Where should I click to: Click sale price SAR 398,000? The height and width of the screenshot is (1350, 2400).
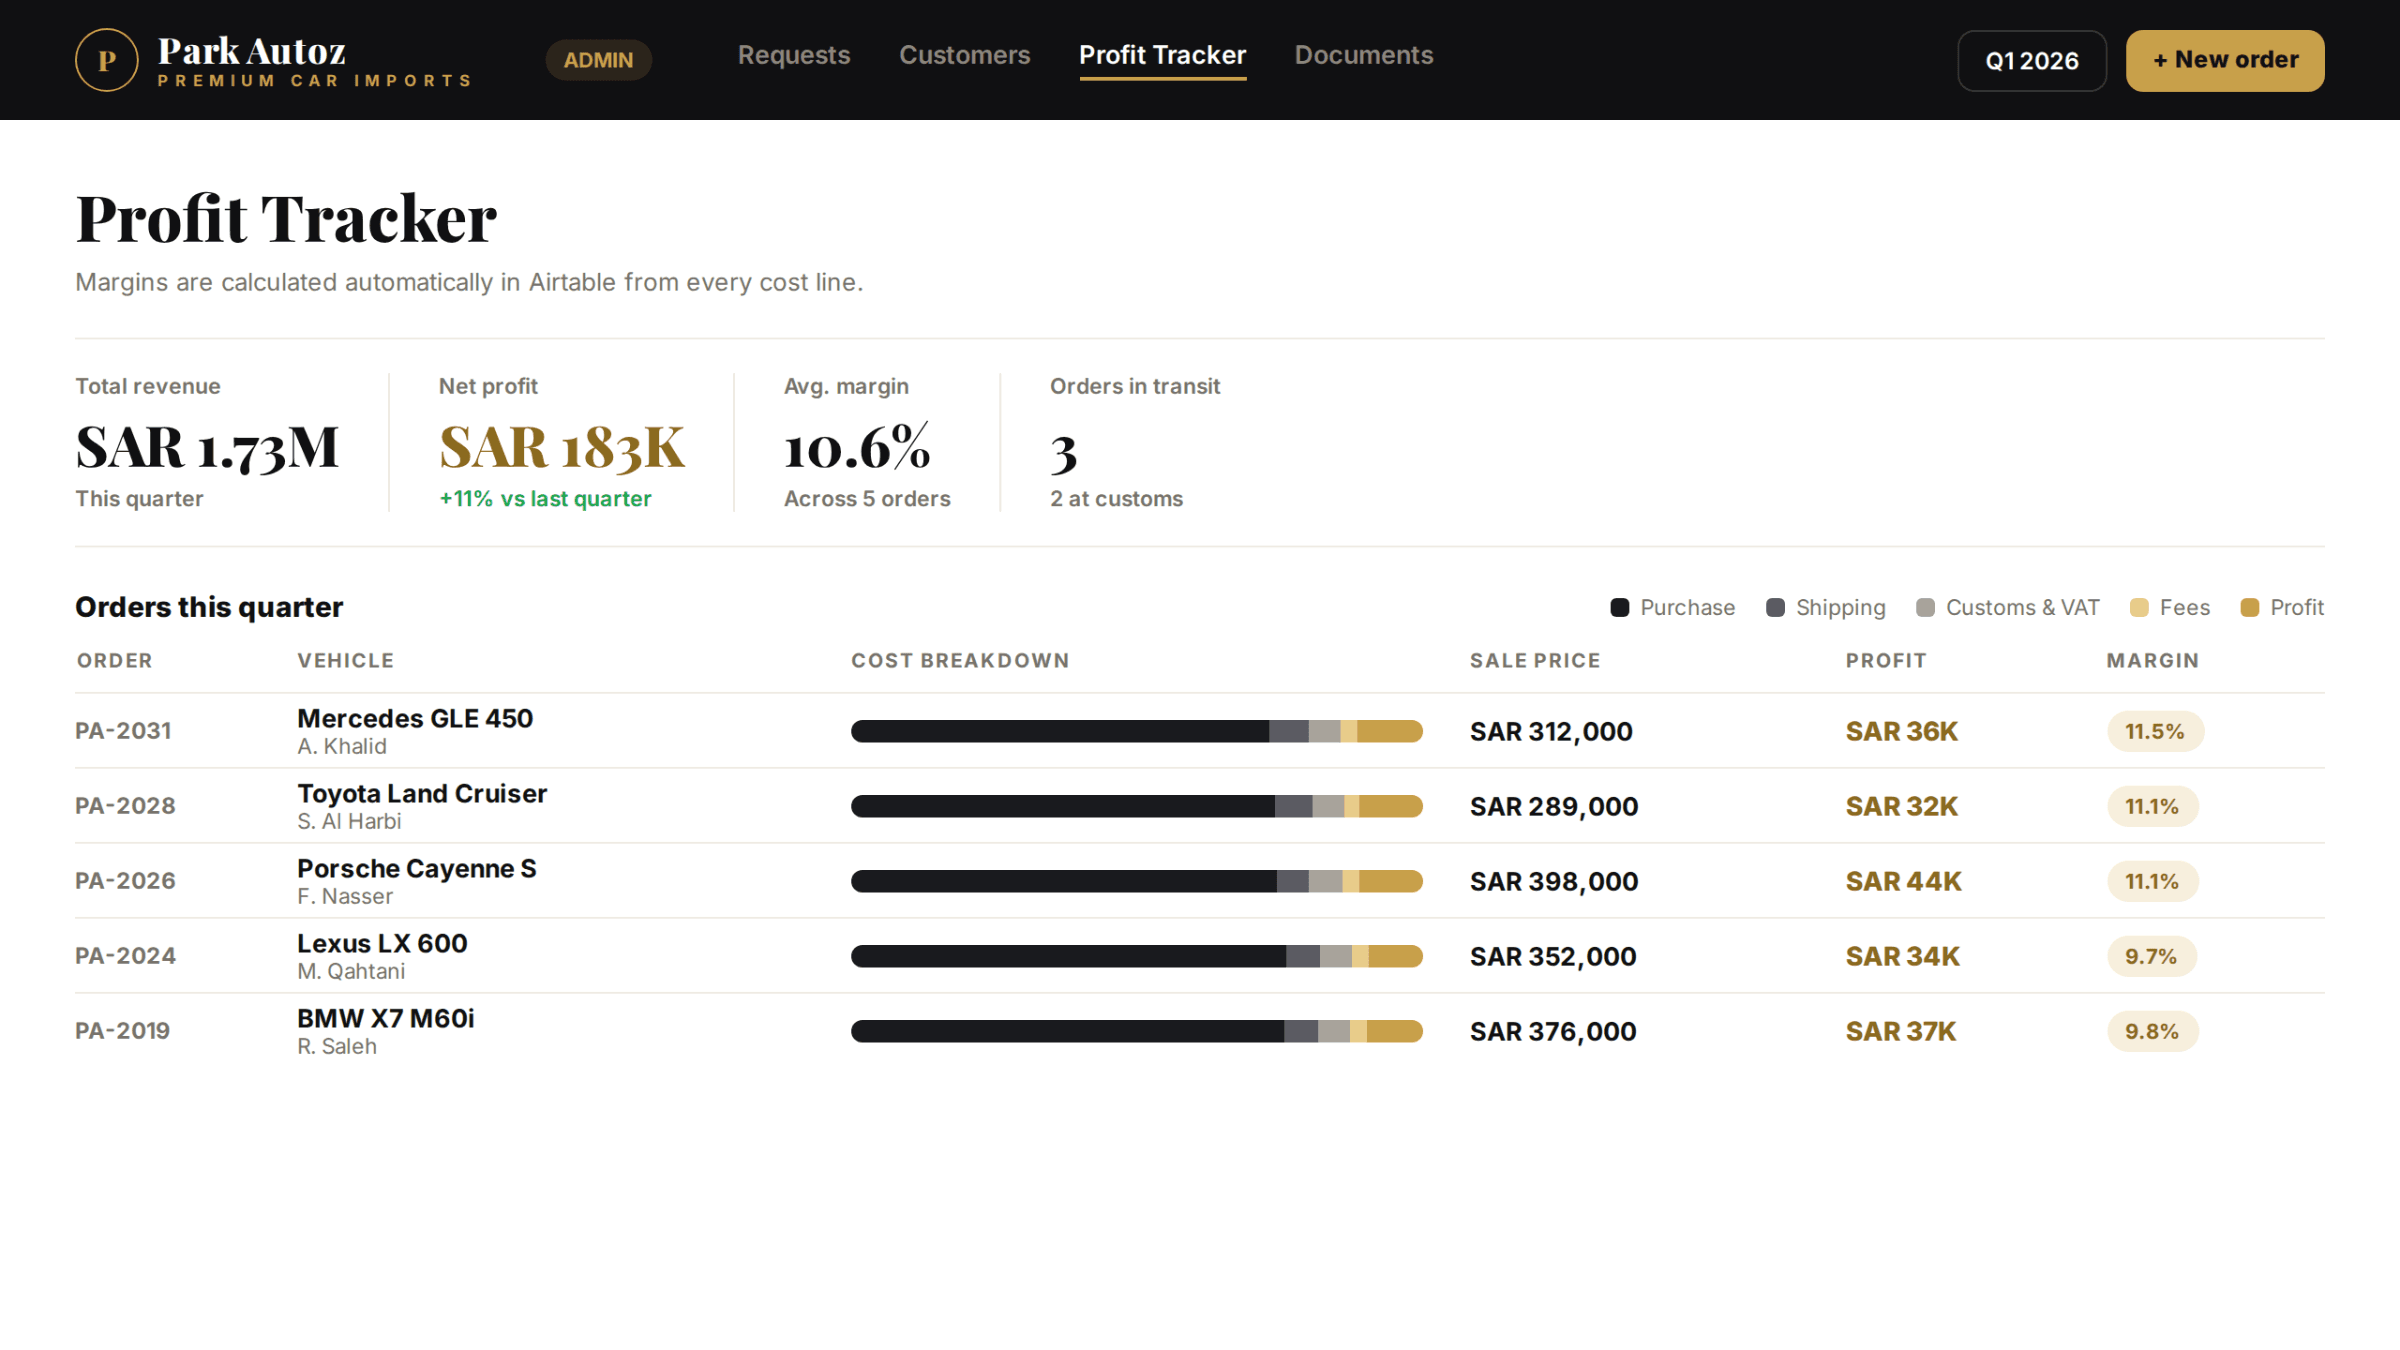(1554, 882)
